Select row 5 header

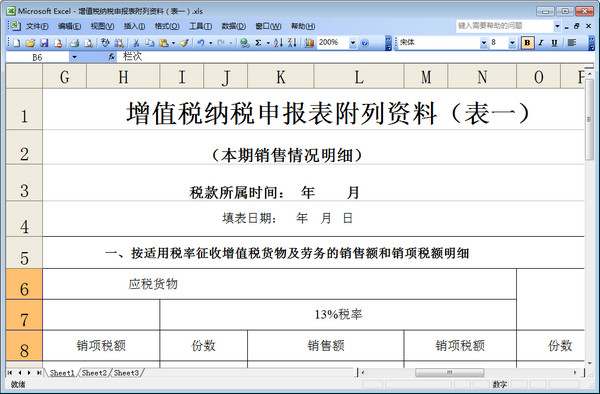coord(24,252)
